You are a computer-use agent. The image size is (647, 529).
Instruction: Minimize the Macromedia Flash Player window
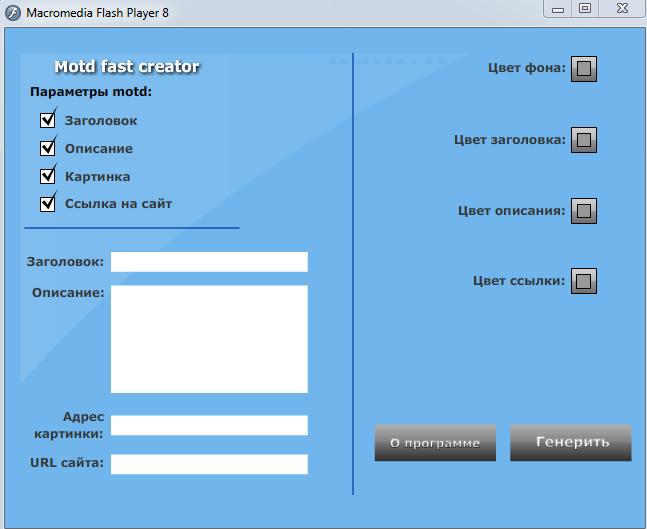tap(558, 9)
